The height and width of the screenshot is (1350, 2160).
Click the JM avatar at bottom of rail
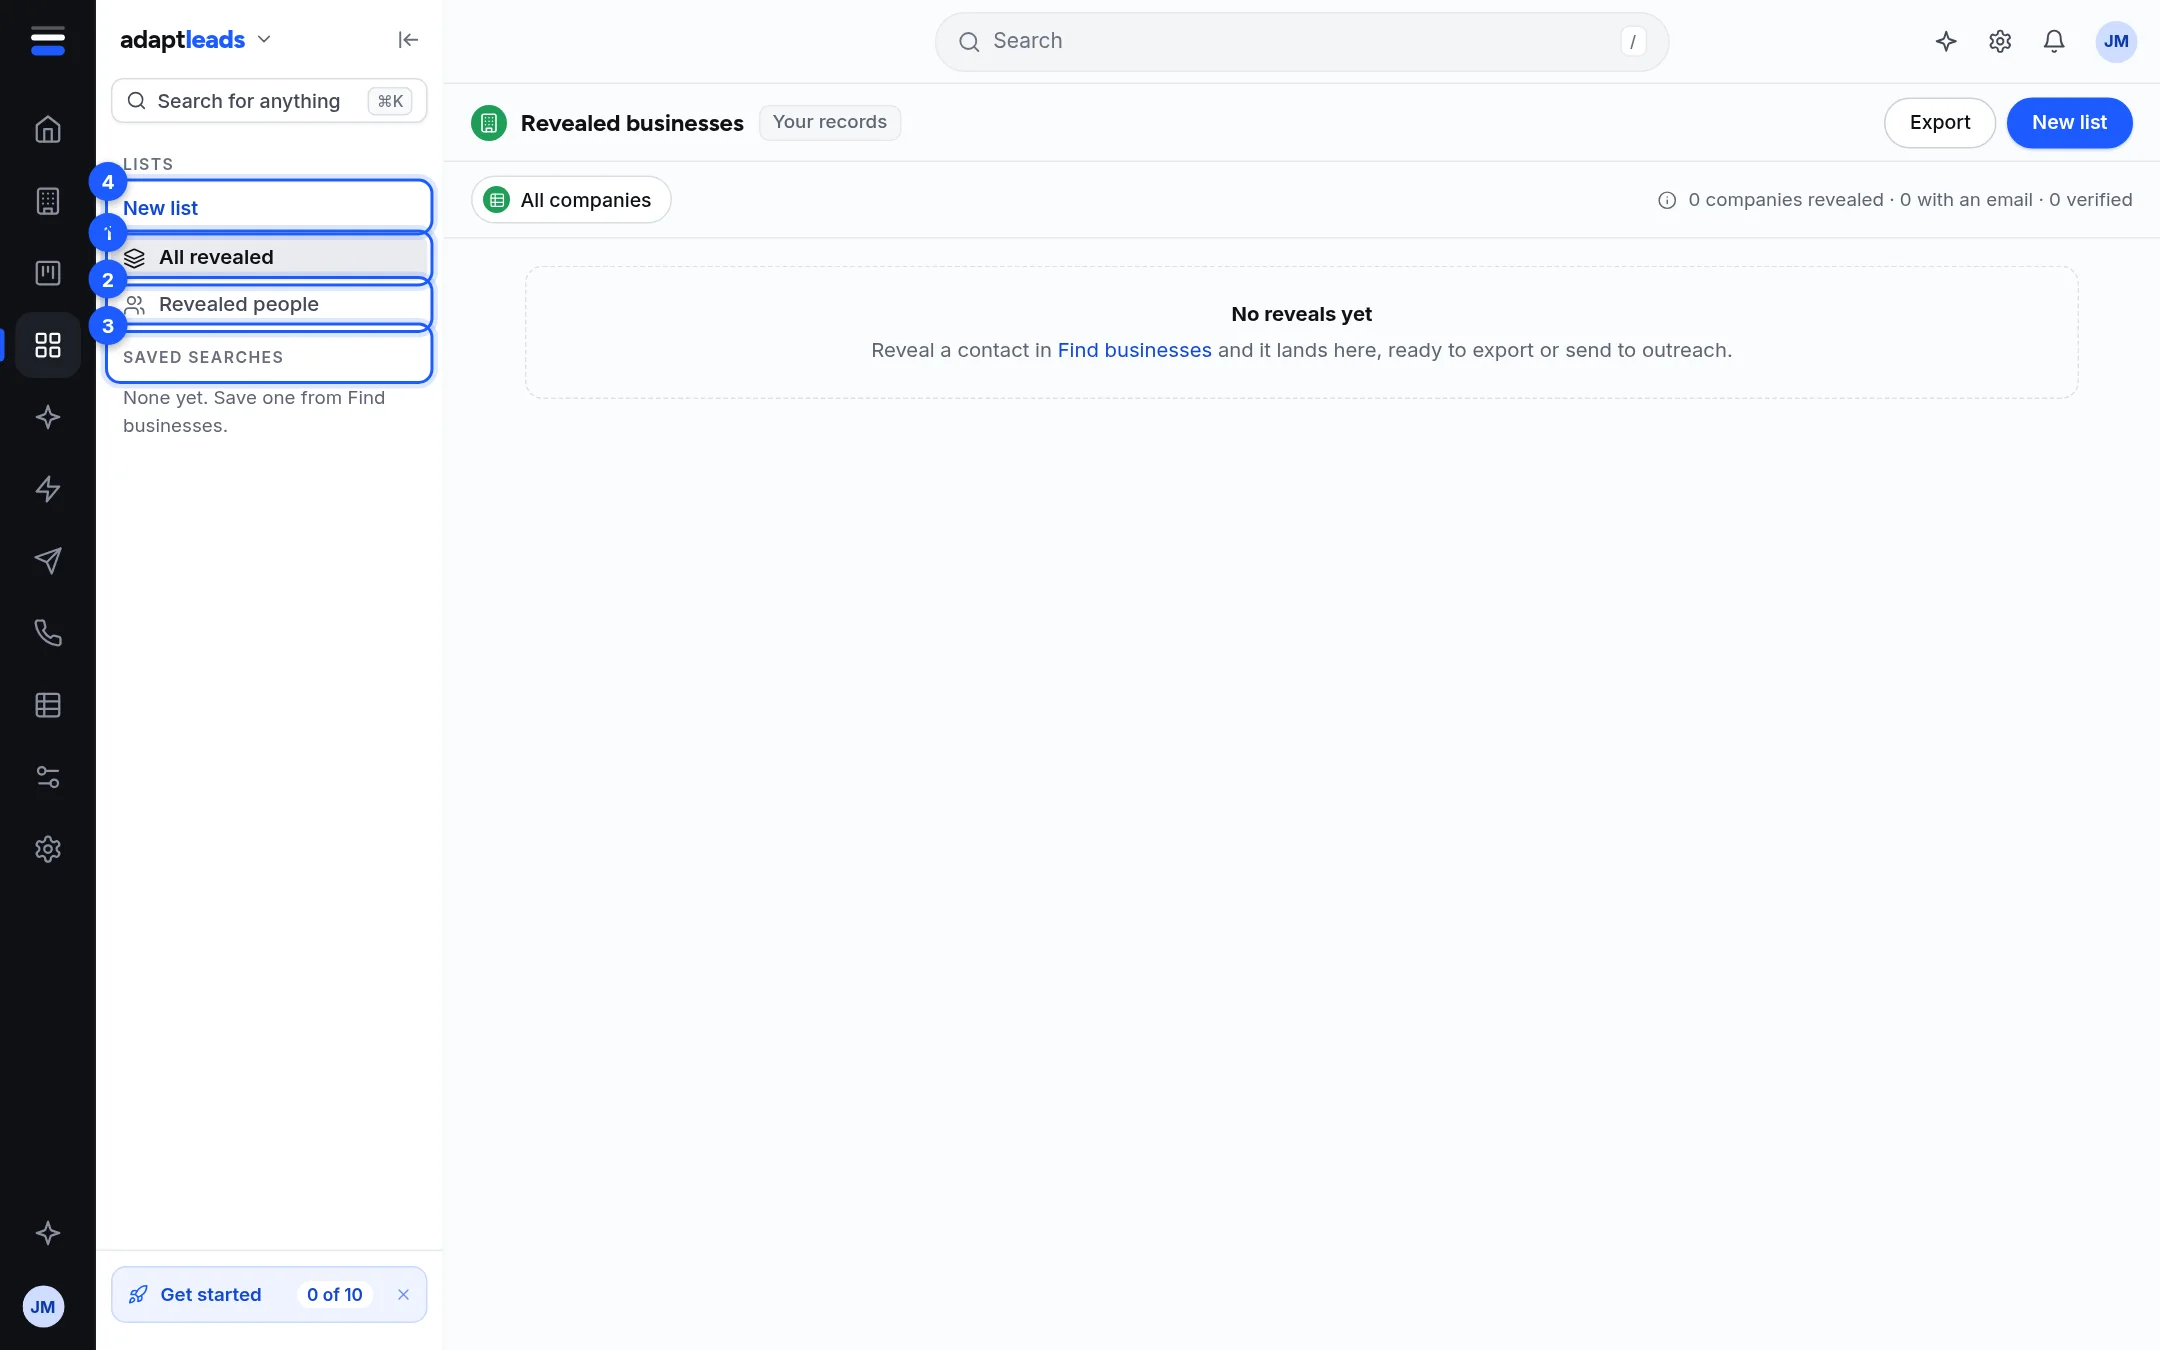coord(43,1307)
